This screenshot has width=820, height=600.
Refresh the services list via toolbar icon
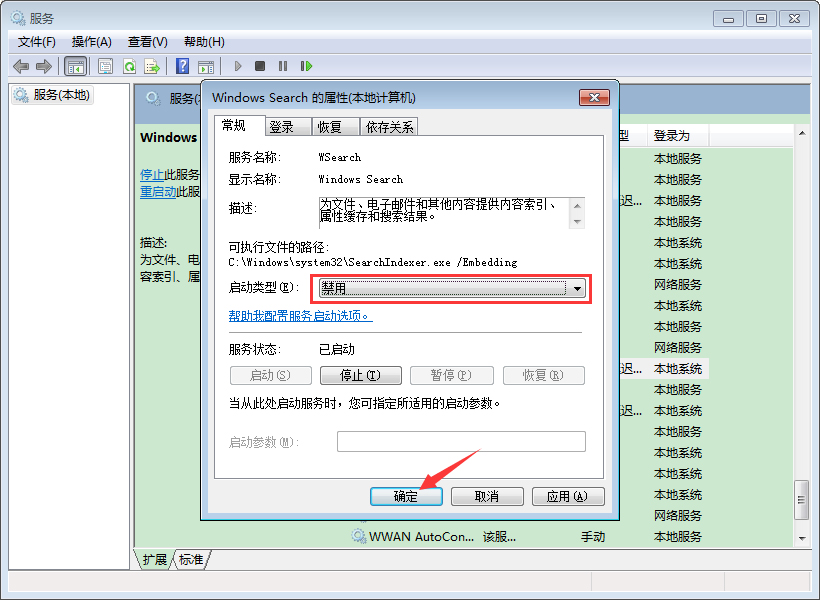(x=129, y=65)
